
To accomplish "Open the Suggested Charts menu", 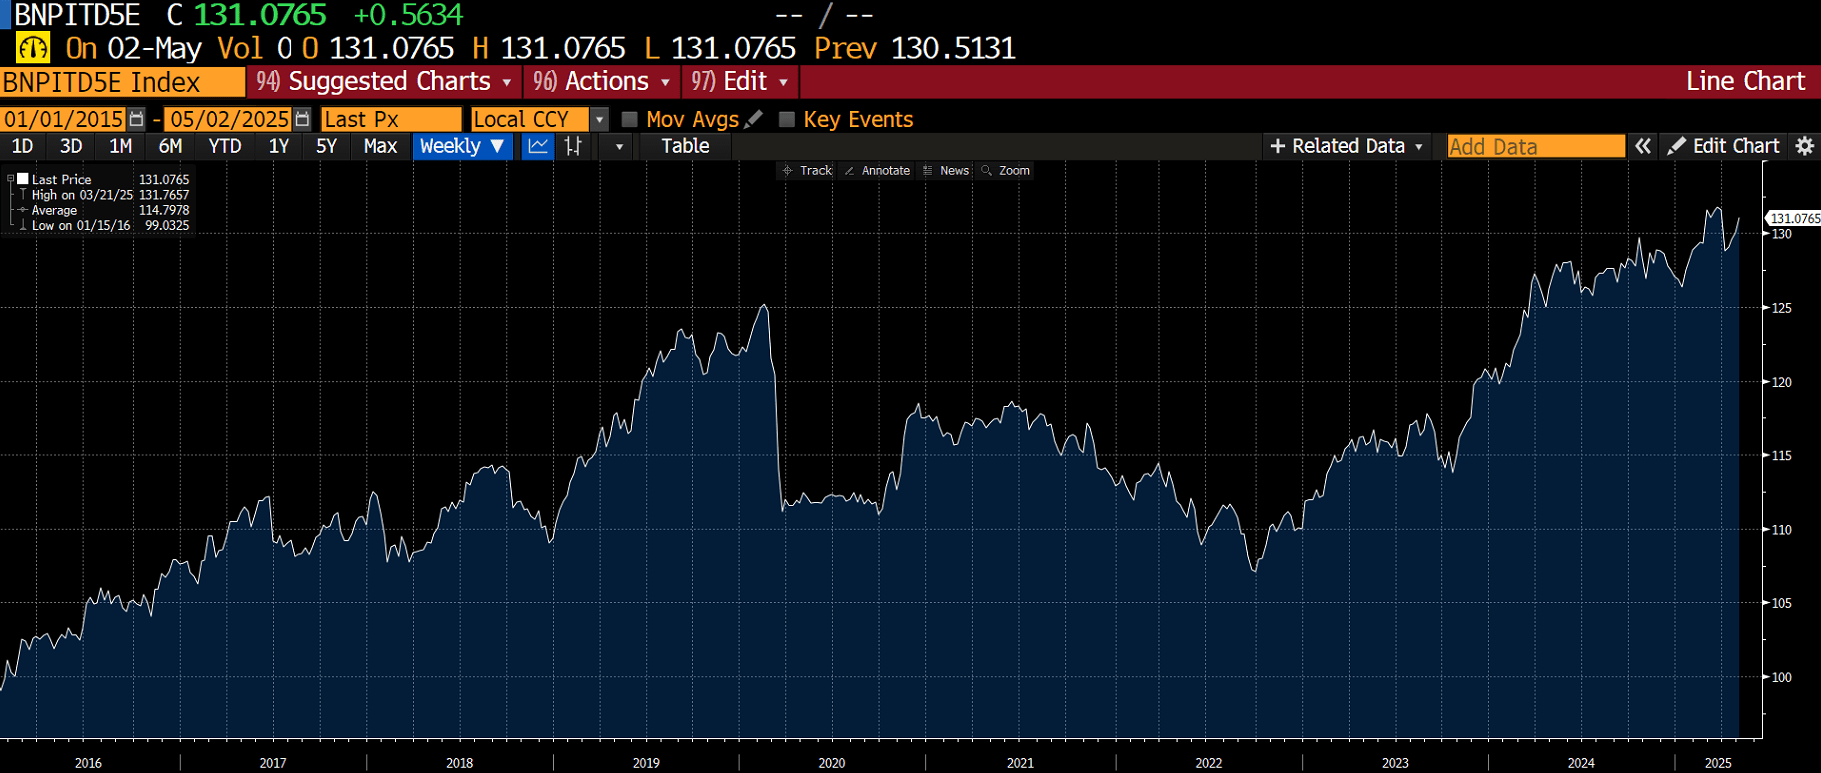I will coord(383,81).
